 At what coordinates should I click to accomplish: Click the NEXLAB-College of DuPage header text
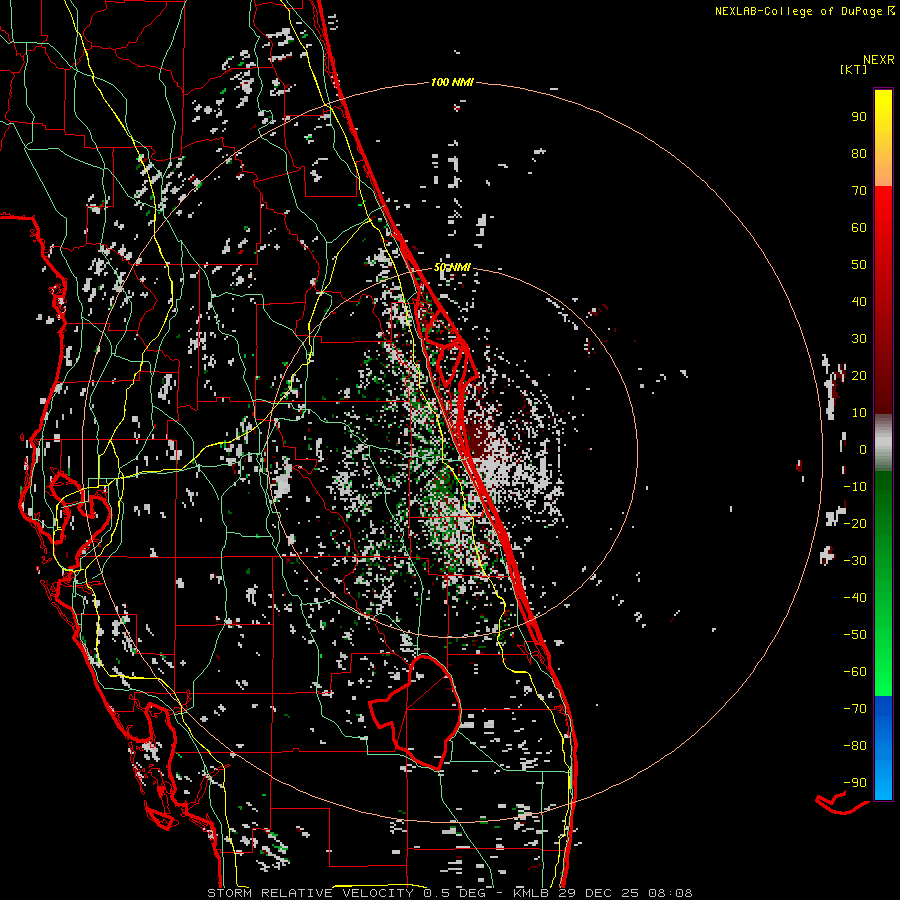(800, 11)
